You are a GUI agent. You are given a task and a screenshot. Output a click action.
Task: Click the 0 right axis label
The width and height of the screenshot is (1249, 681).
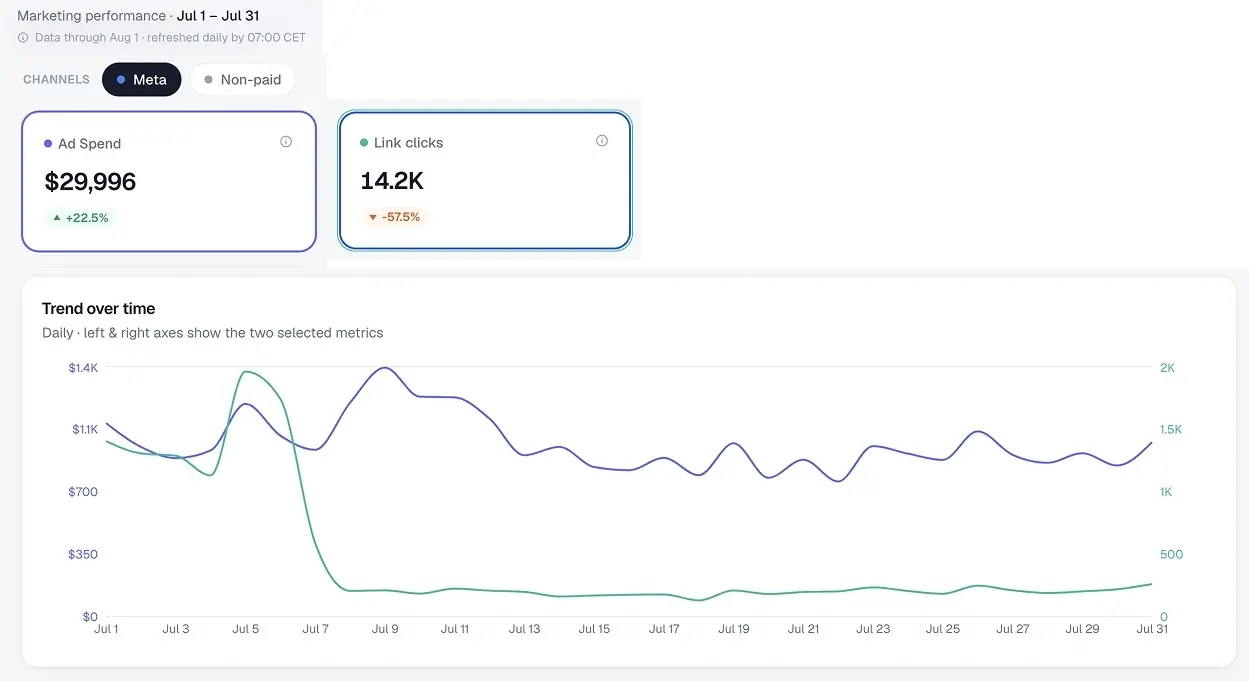(x=1164, y=617)
